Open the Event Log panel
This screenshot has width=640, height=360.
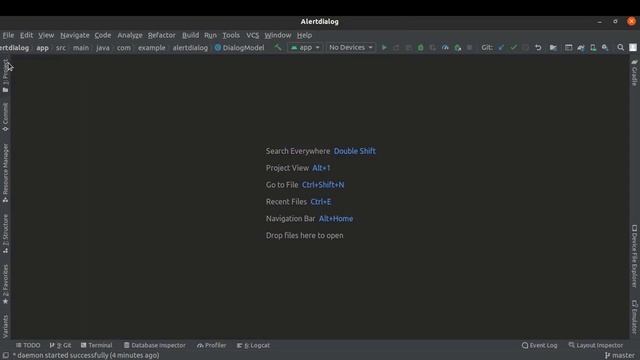coord(539,345)
